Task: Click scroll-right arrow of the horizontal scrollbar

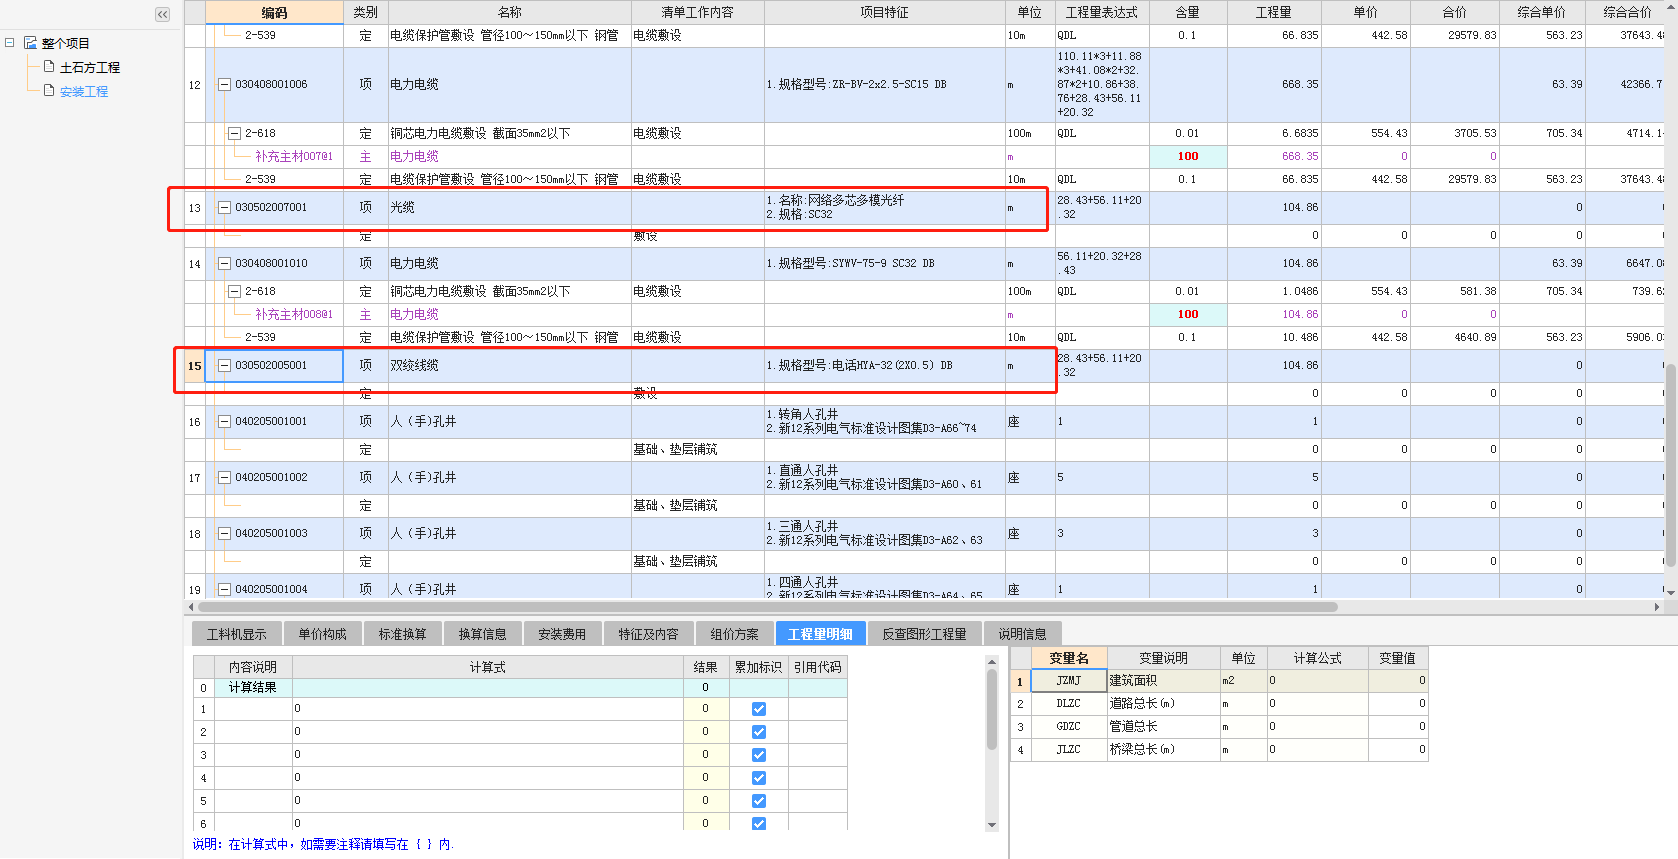Action: [x=1656, y=607]
